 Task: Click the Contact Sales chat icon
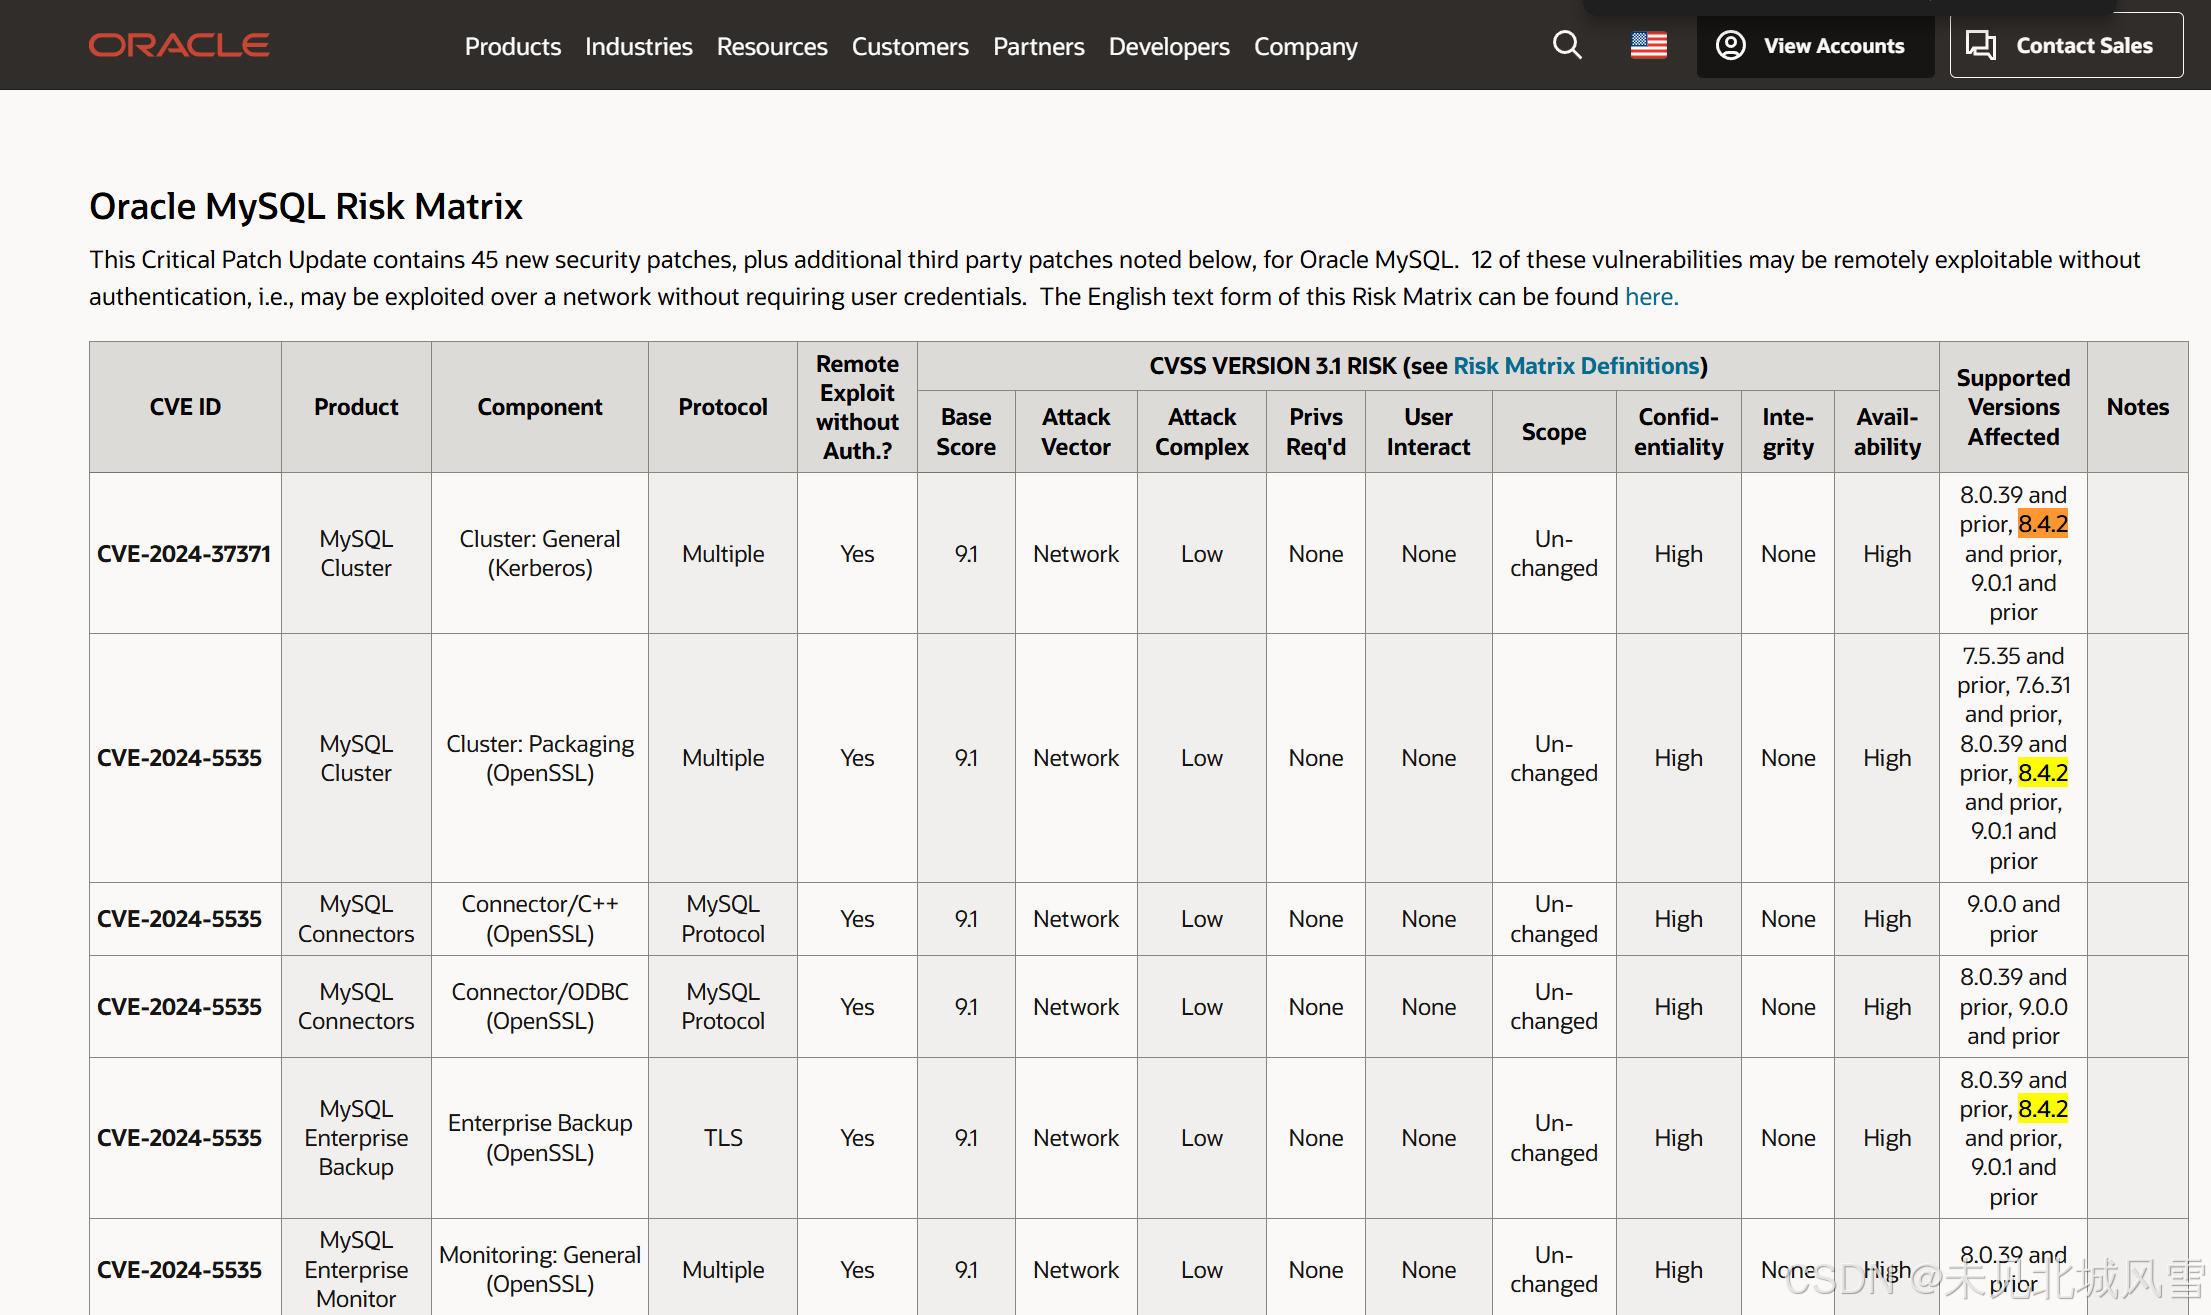coord(1980,46)
